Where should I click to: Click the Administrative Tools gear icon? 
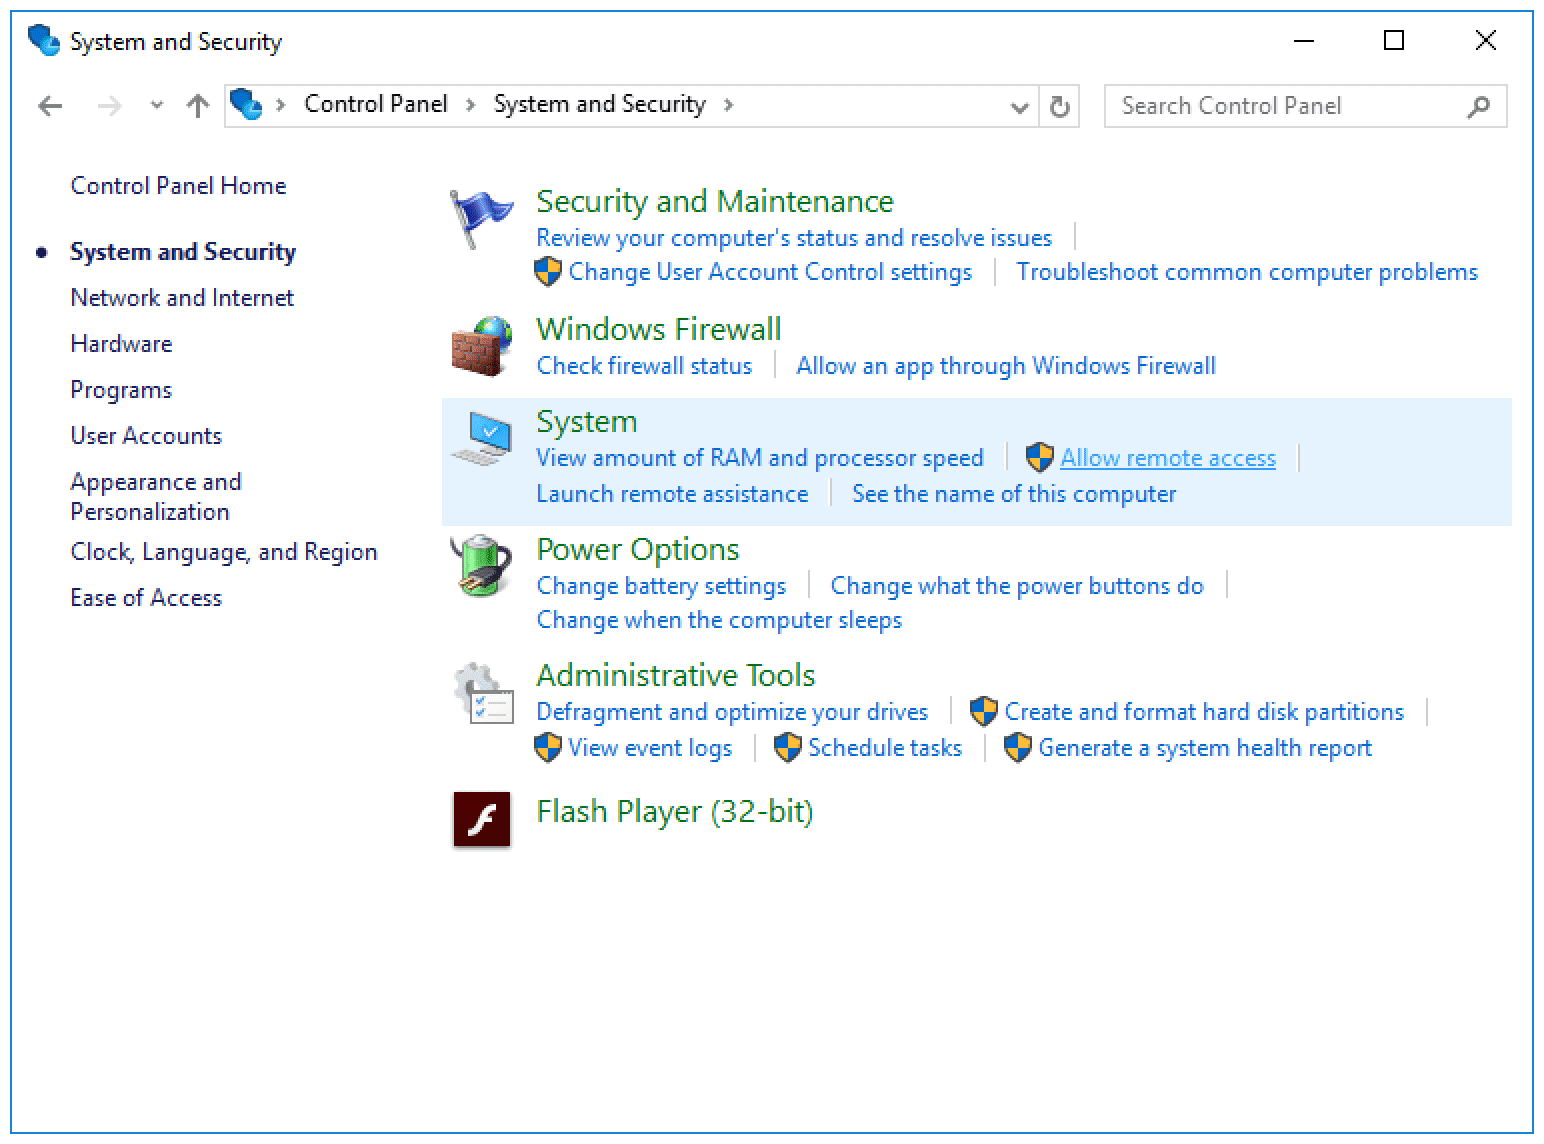481,693
